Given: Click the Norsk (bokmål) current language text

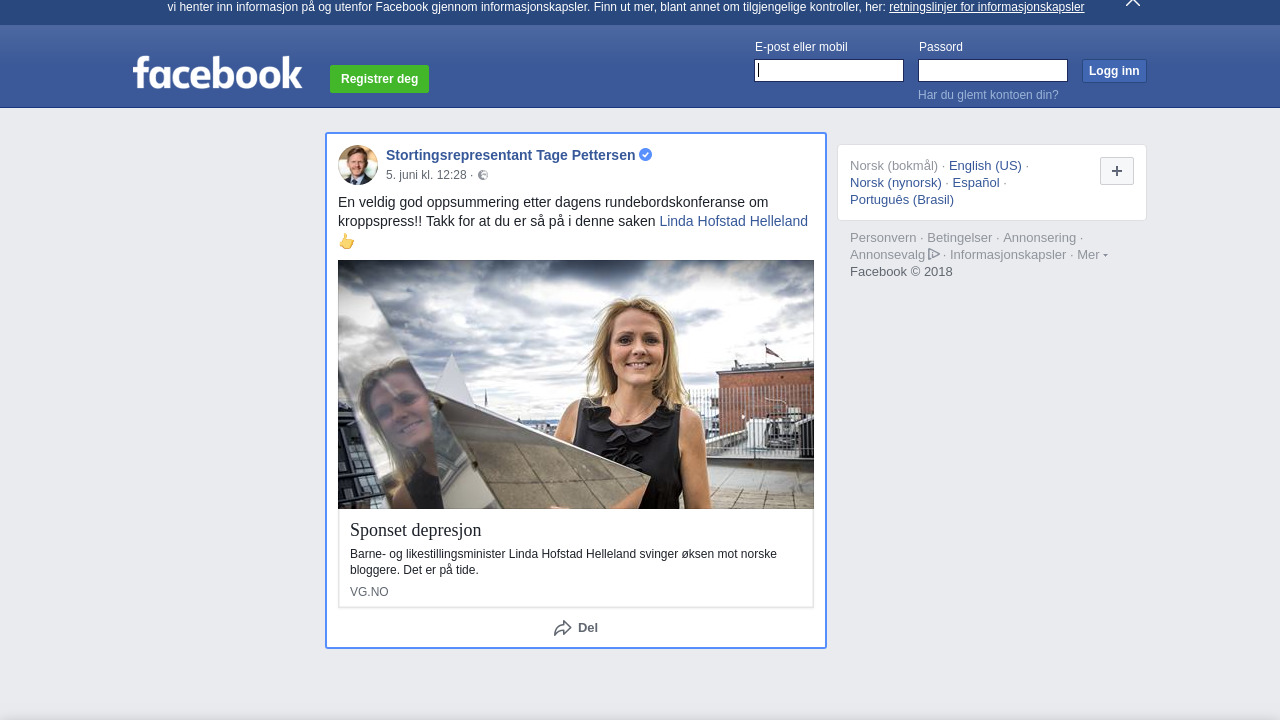Looking at the screenshot, I should pyautogui.click(x=894, y=166).
